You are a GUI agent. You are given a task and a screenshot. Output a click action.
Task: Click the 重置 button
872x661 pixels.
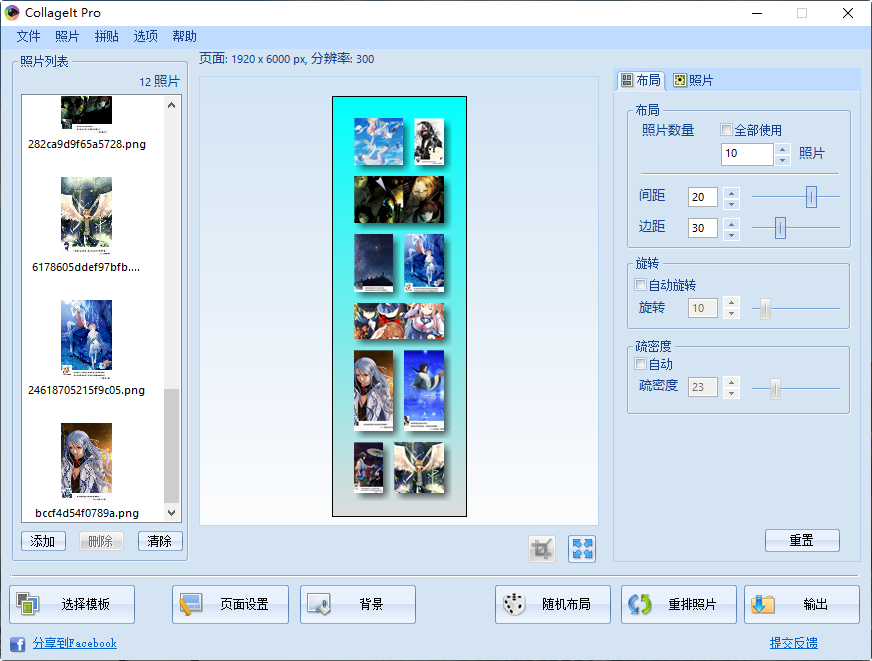[x=802, y=540]
